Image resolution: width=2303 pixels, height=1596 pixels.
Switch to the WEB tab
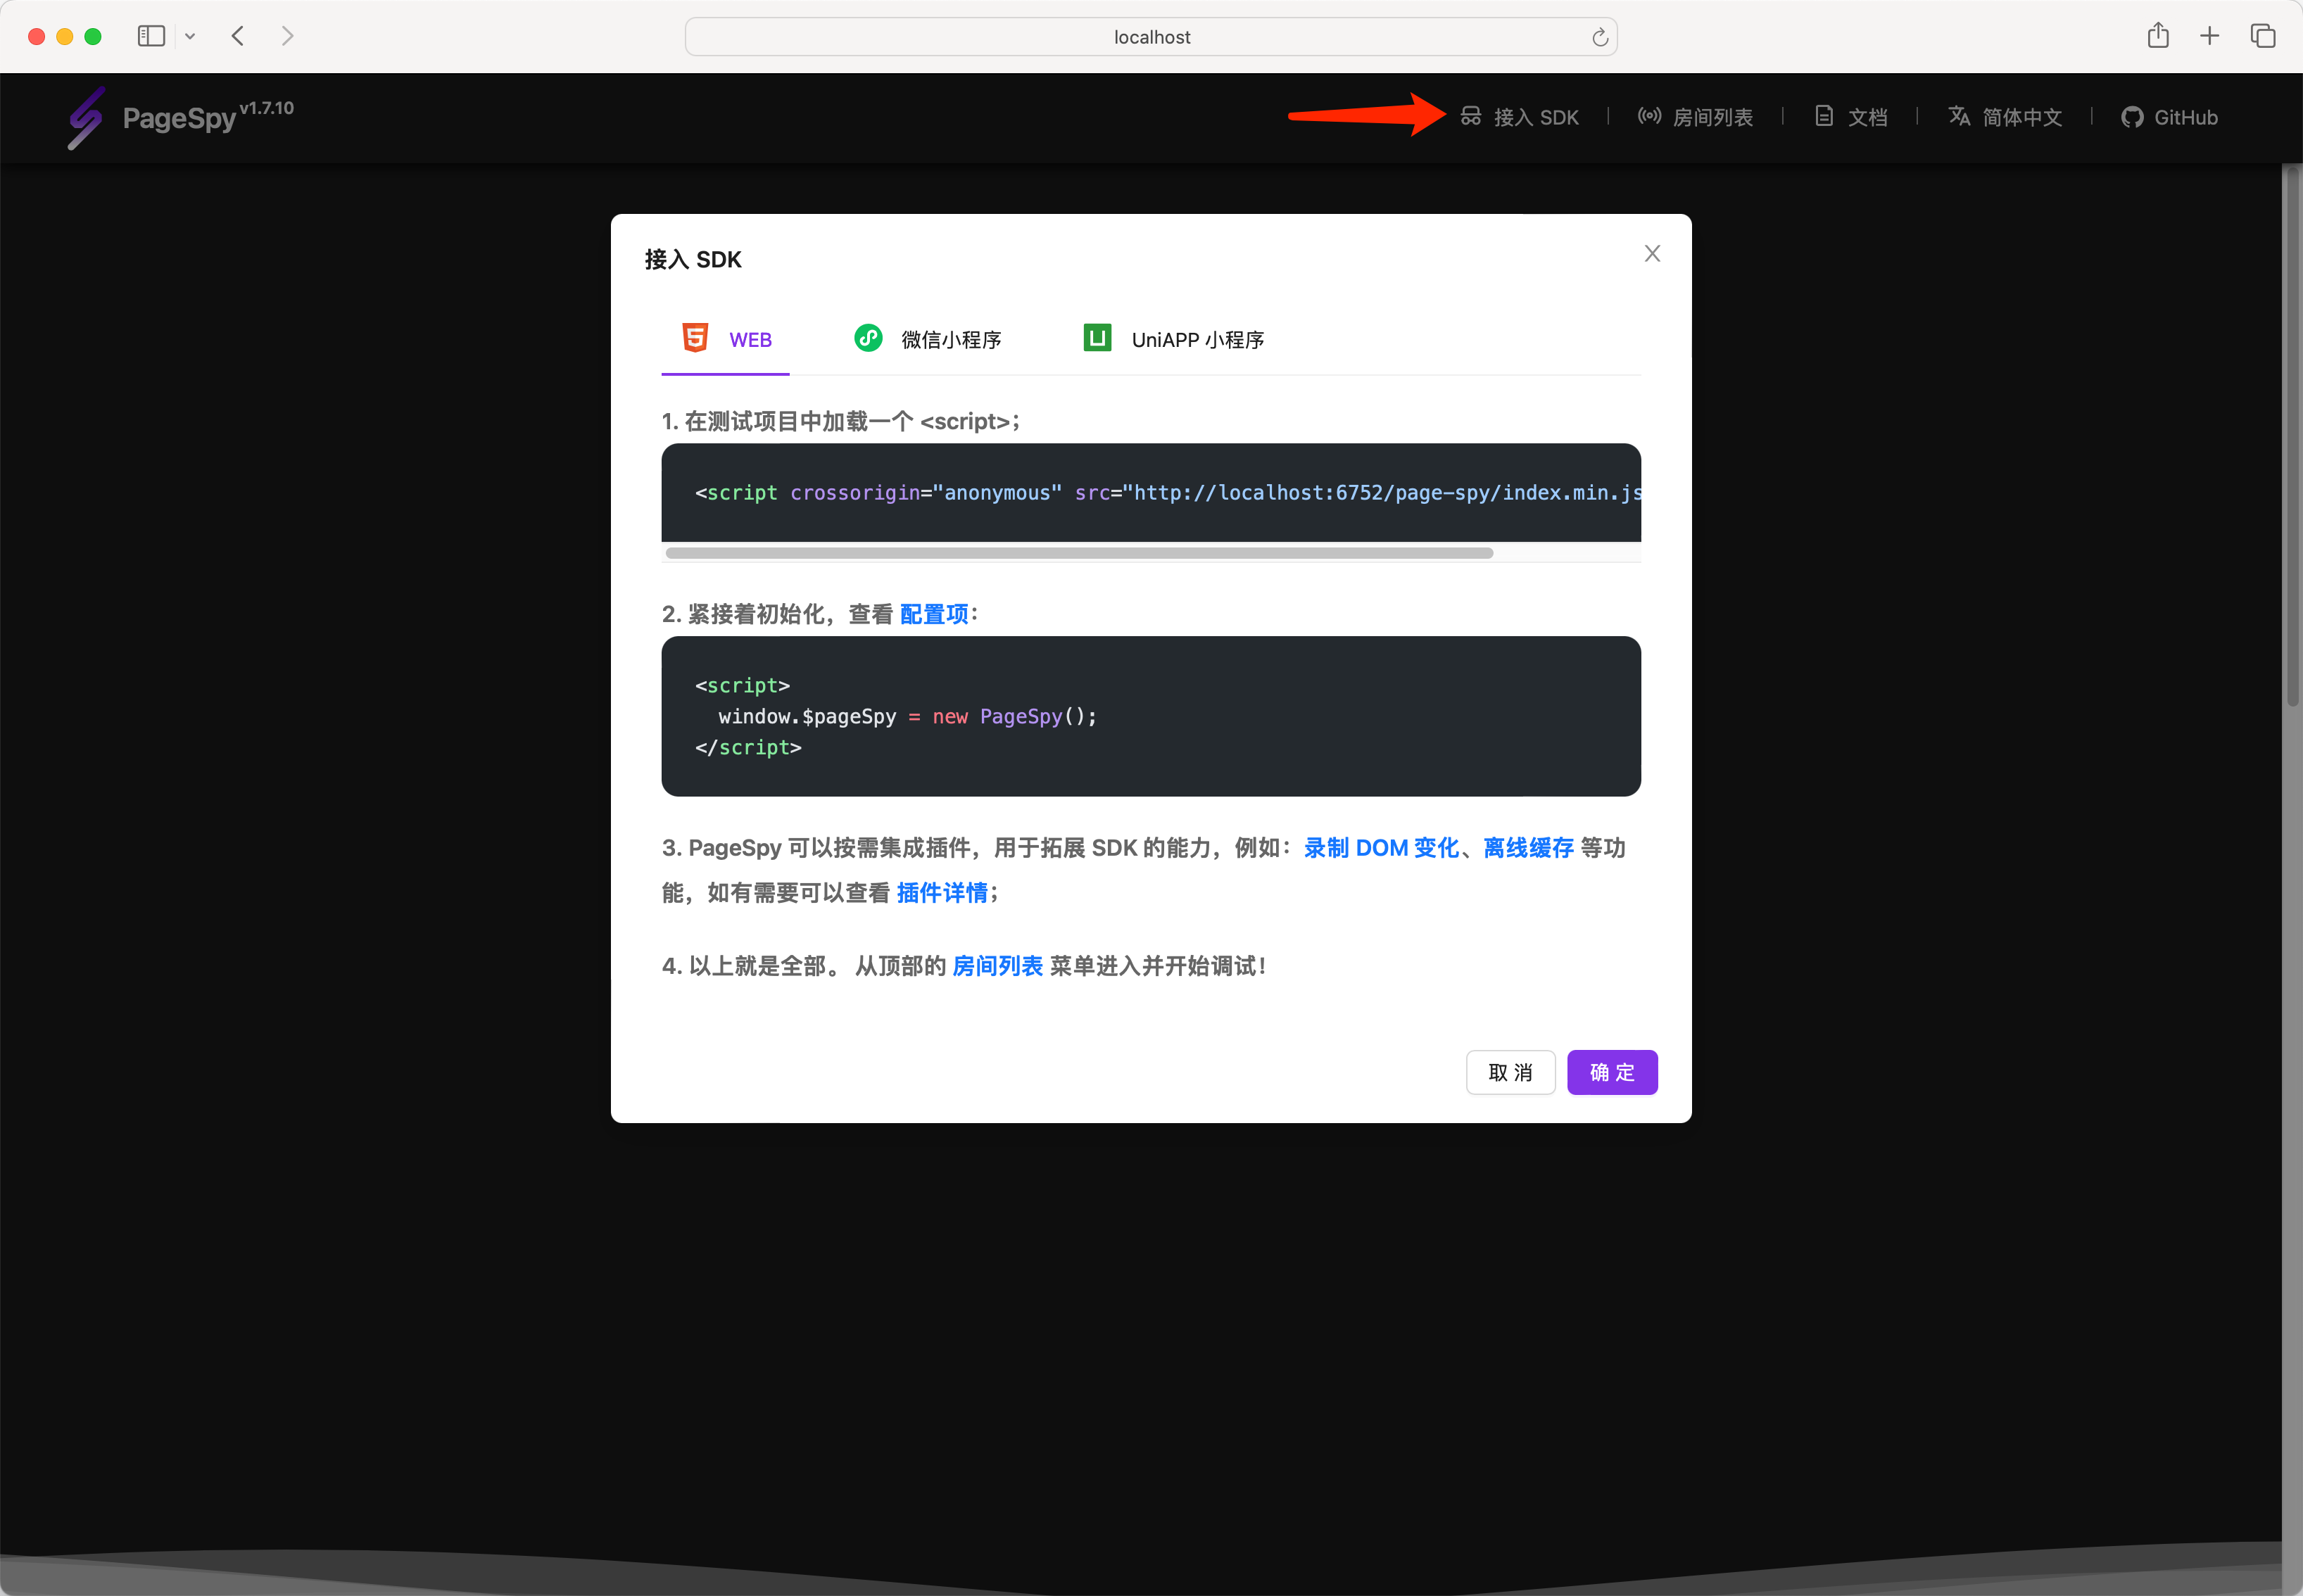click(x=726, y=339)
